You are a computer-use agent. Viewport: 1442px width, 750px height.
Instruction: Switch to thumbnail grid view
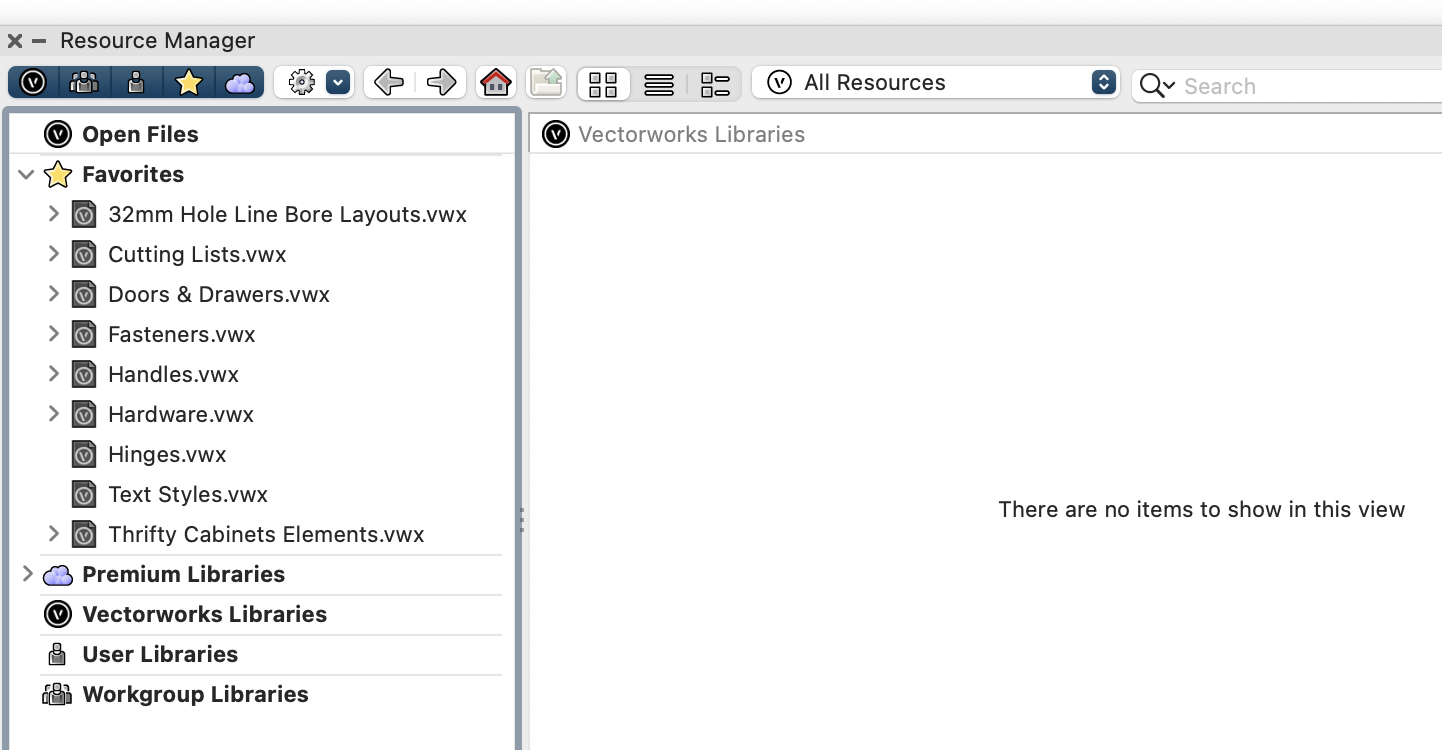pos(603,84)
